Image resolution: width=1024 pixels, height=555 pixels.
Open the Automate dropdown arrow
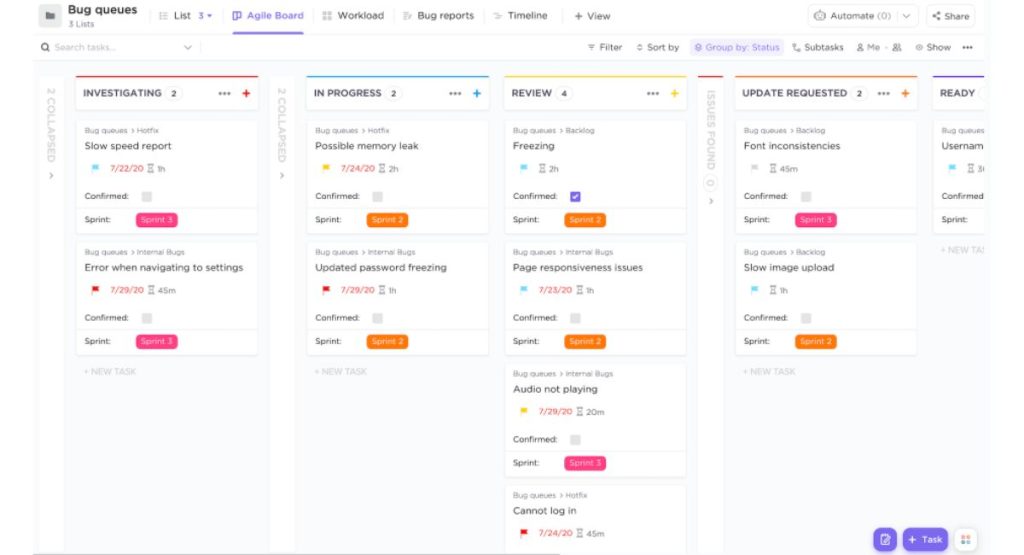tap(907, 16)
